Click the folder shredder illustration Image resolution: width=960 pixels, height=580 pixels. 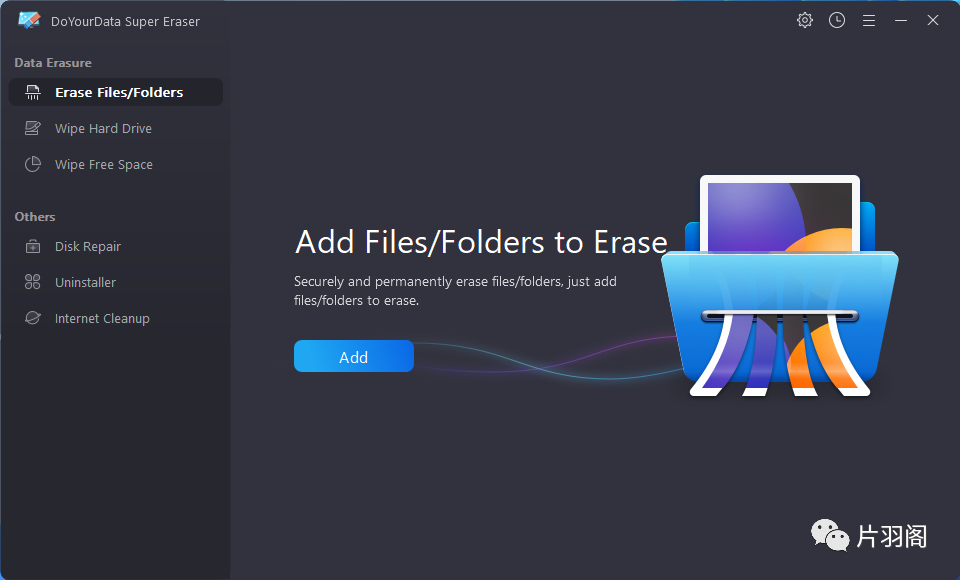780,285
